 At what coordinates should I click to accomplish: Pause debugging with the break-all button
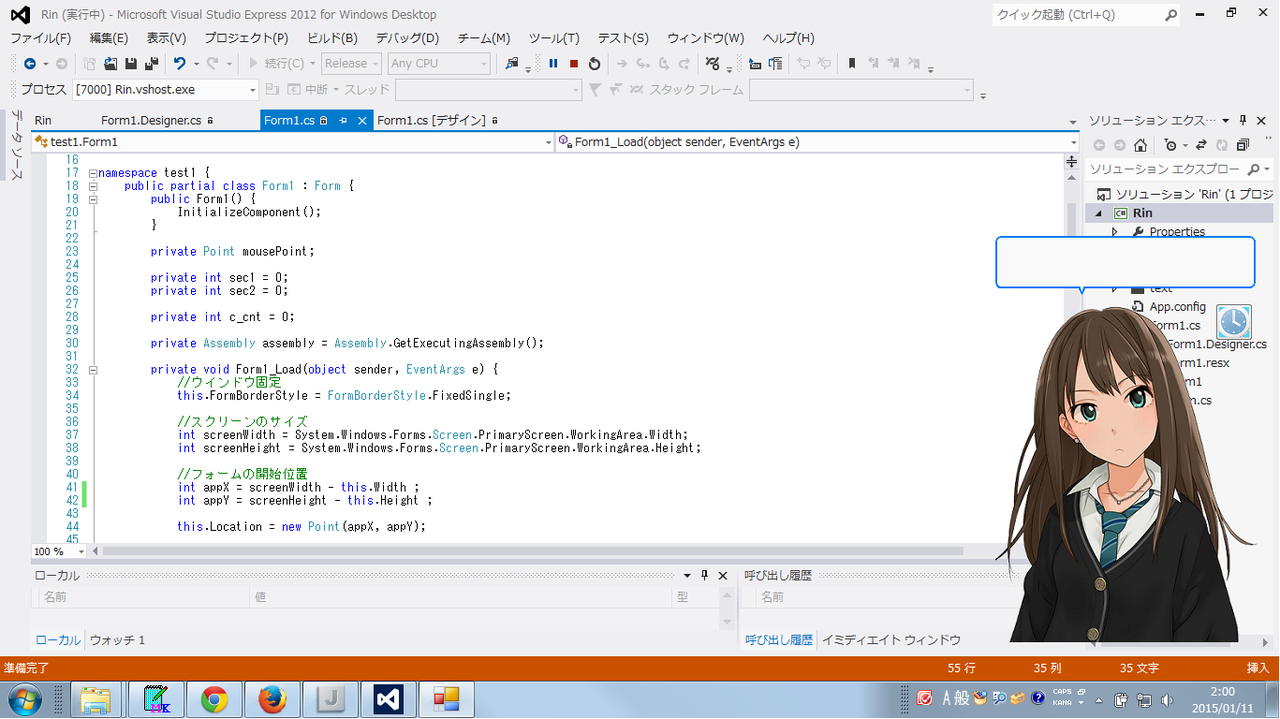point(553,63)
